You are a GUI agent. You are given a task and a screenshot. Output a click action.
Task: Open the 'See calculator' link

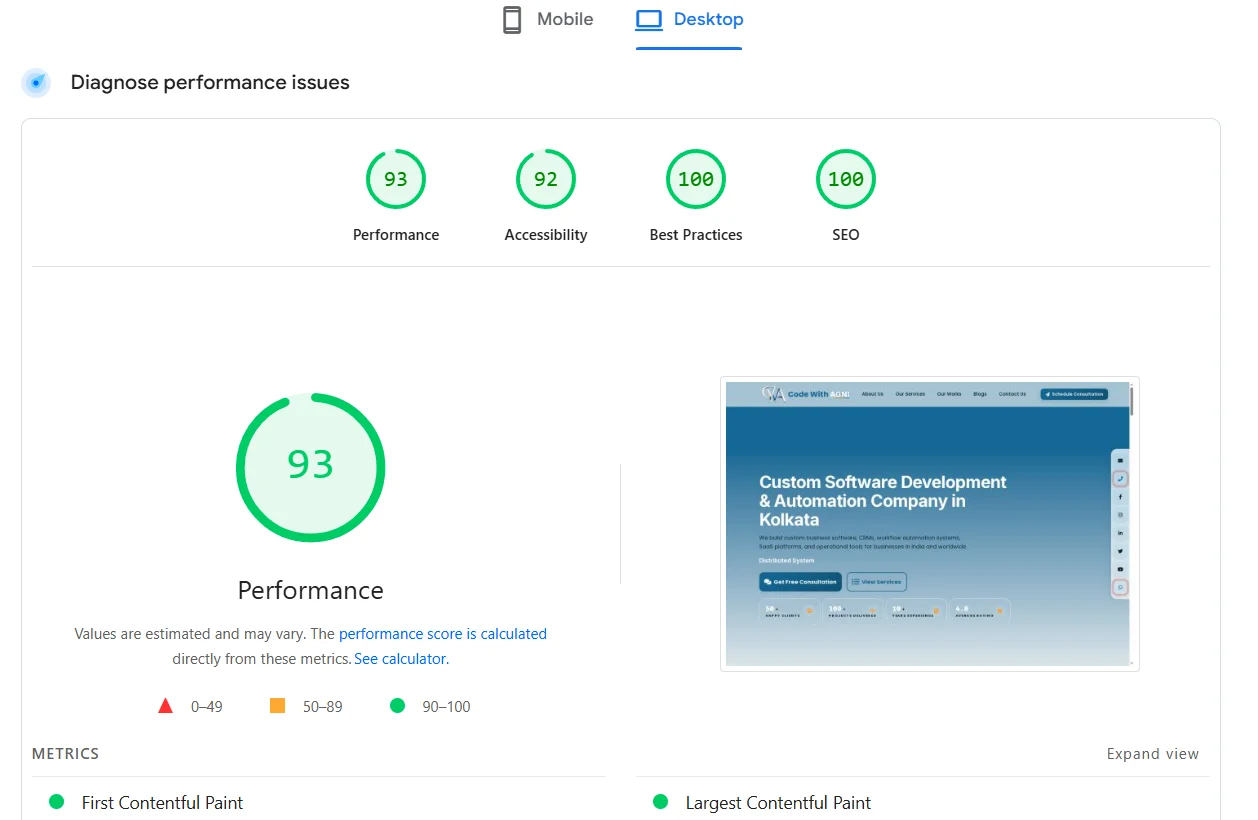(x=400, y=659)
